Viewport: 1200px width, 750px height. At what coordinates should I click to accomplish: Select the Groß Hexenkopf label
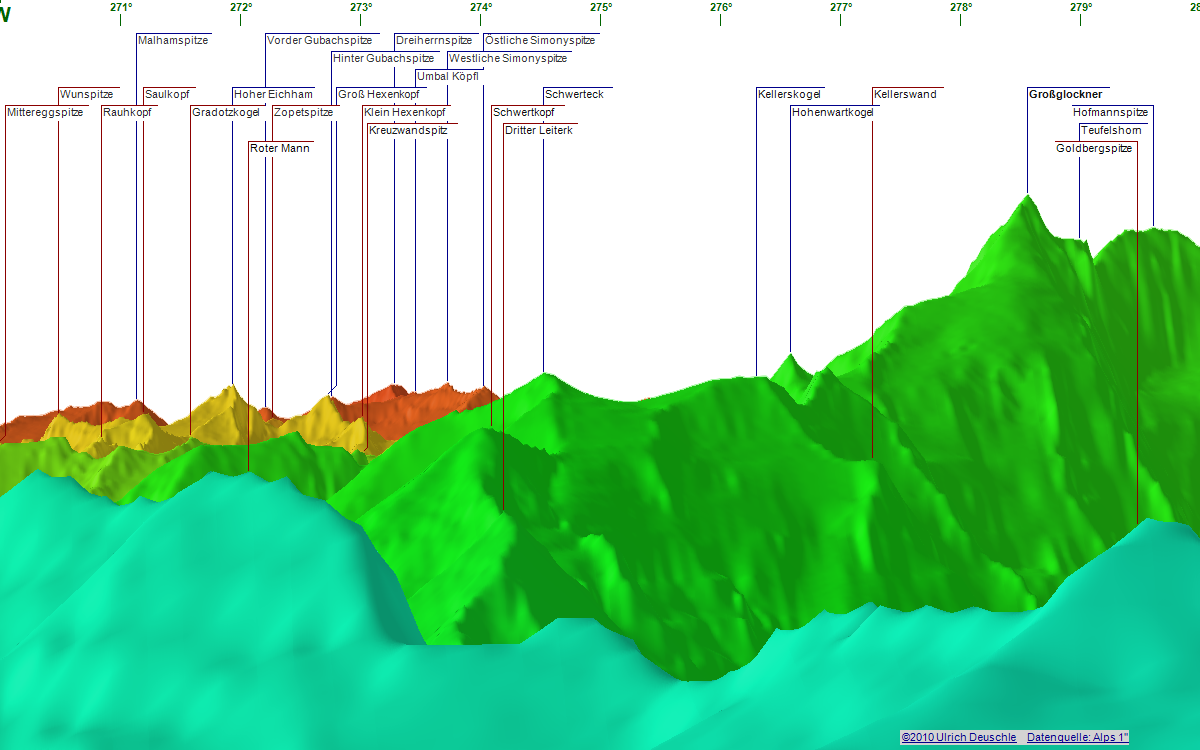(378, 94)
